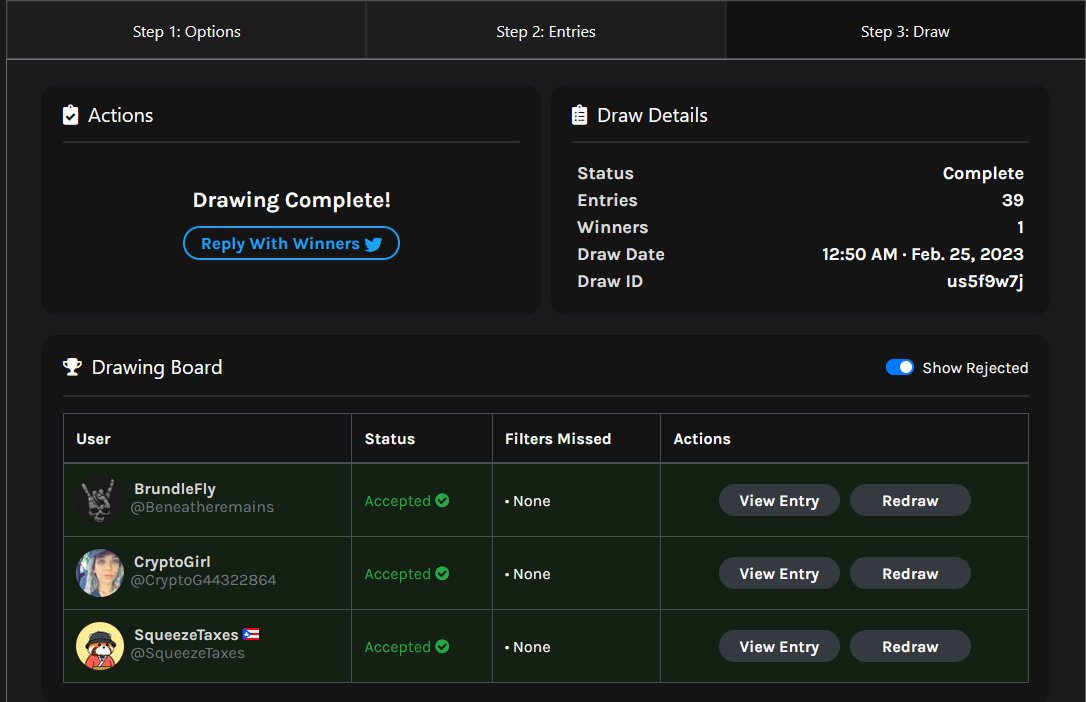The width and height of the screenshot is (1086, 702).
Task: Click CryptoGirl's profile avatar
Action: click(100, 573)
